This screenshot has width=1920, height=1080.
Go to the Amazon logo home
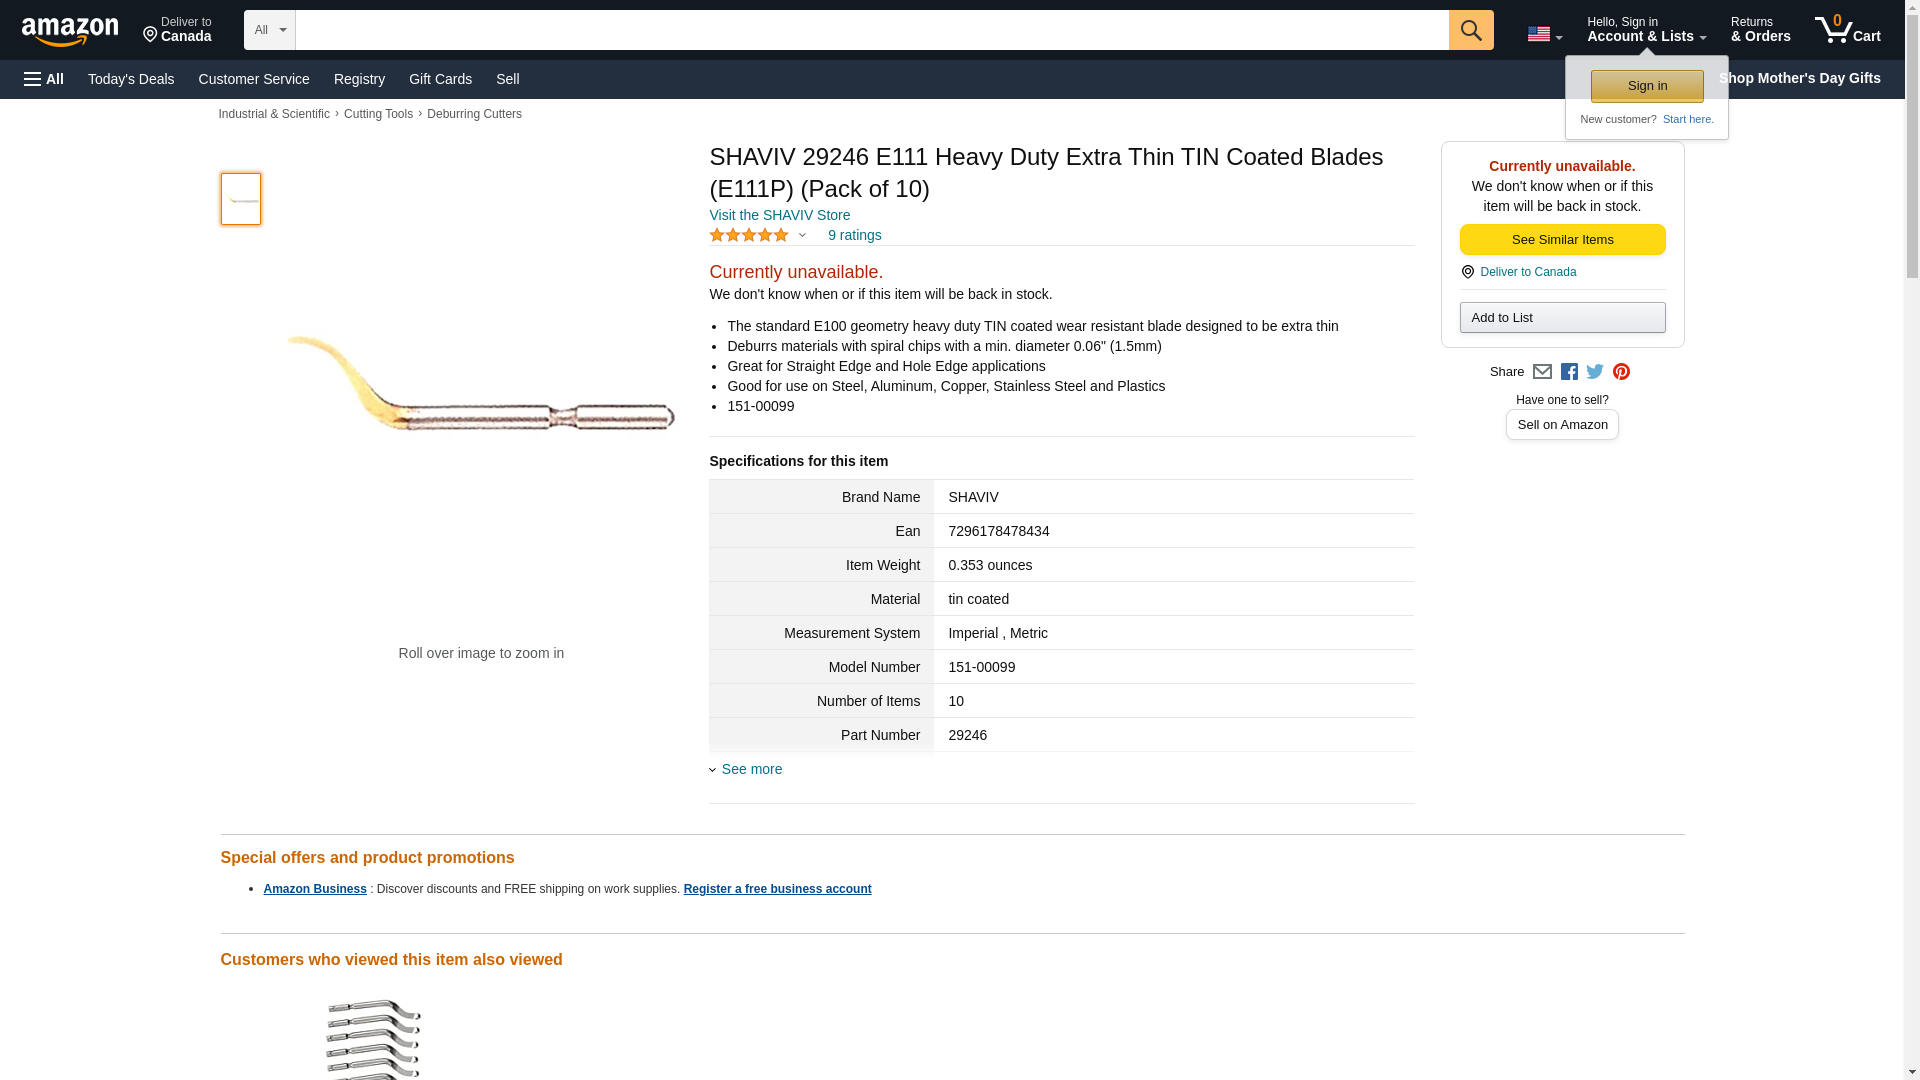point(70,32)
